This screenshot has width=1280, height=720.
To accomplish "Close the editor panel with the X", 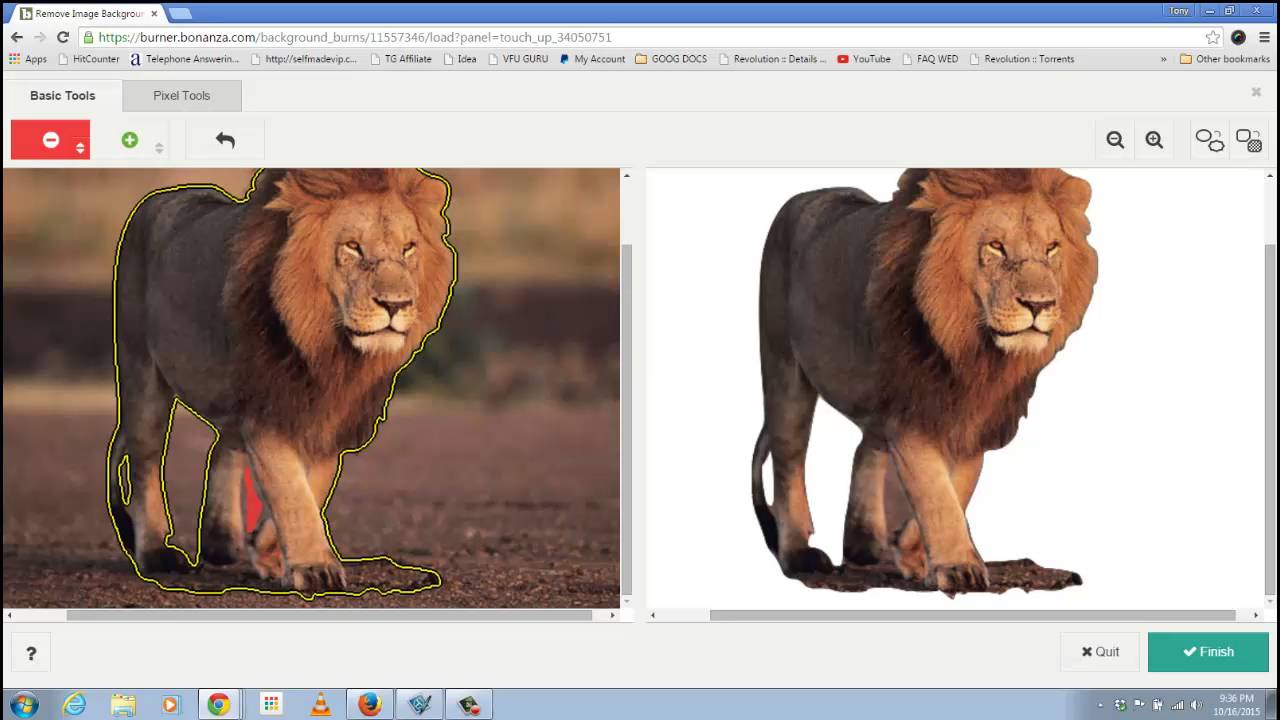I will pyautogui.click(x=1256, y=92).
